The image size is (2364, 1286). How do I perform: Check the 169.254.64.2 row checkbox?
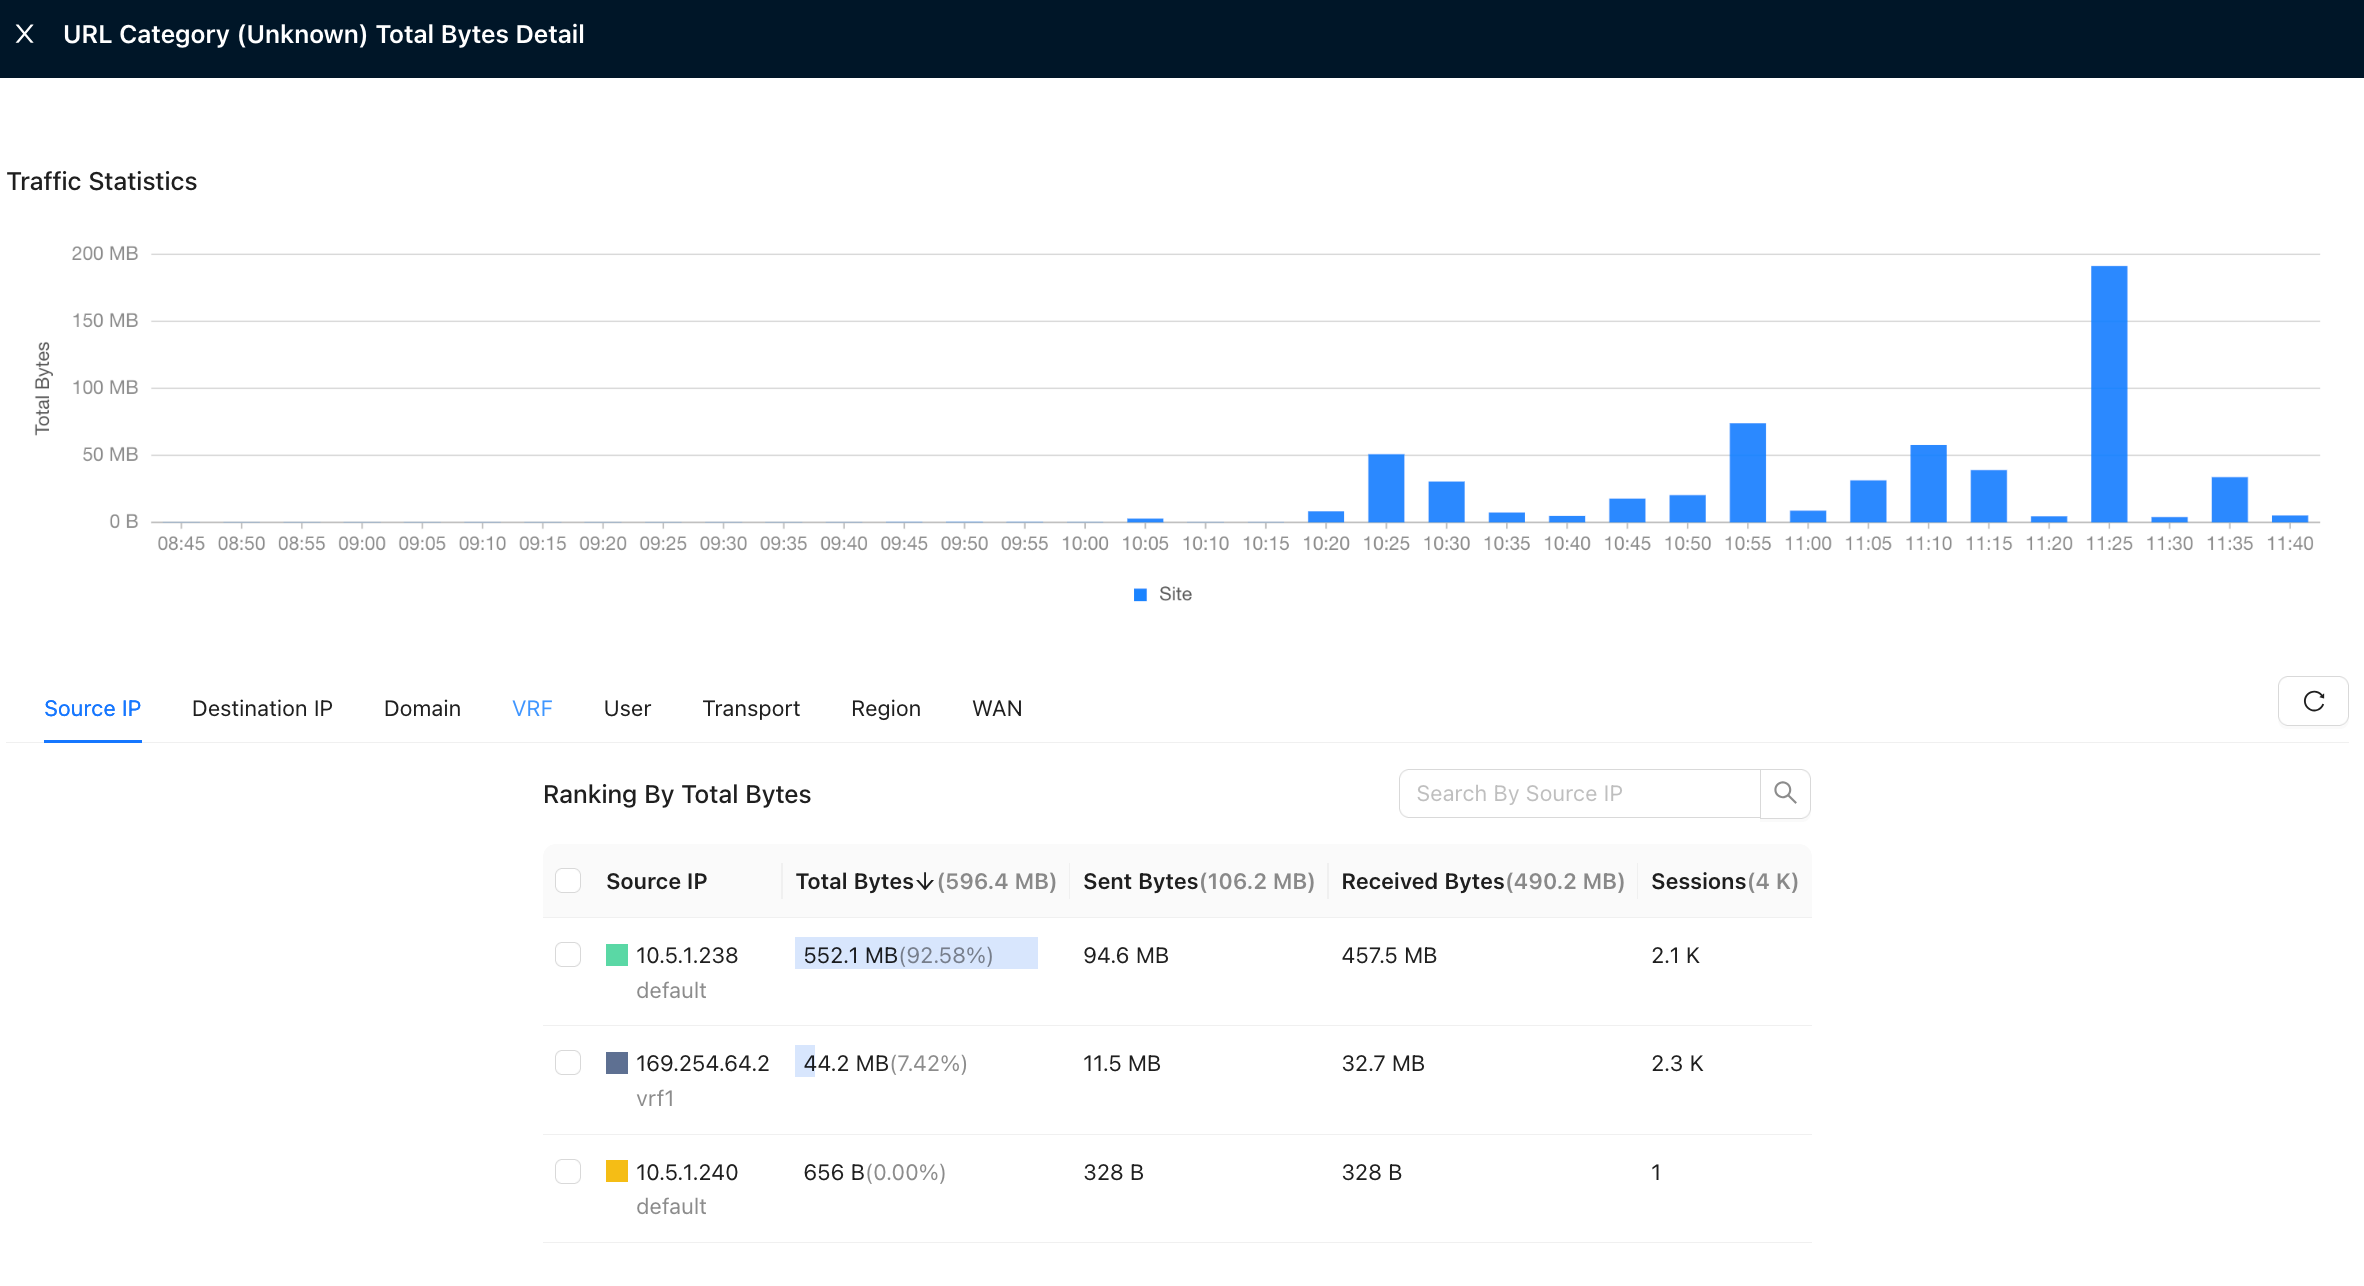pyautogui.click(x=568, y=1063)
